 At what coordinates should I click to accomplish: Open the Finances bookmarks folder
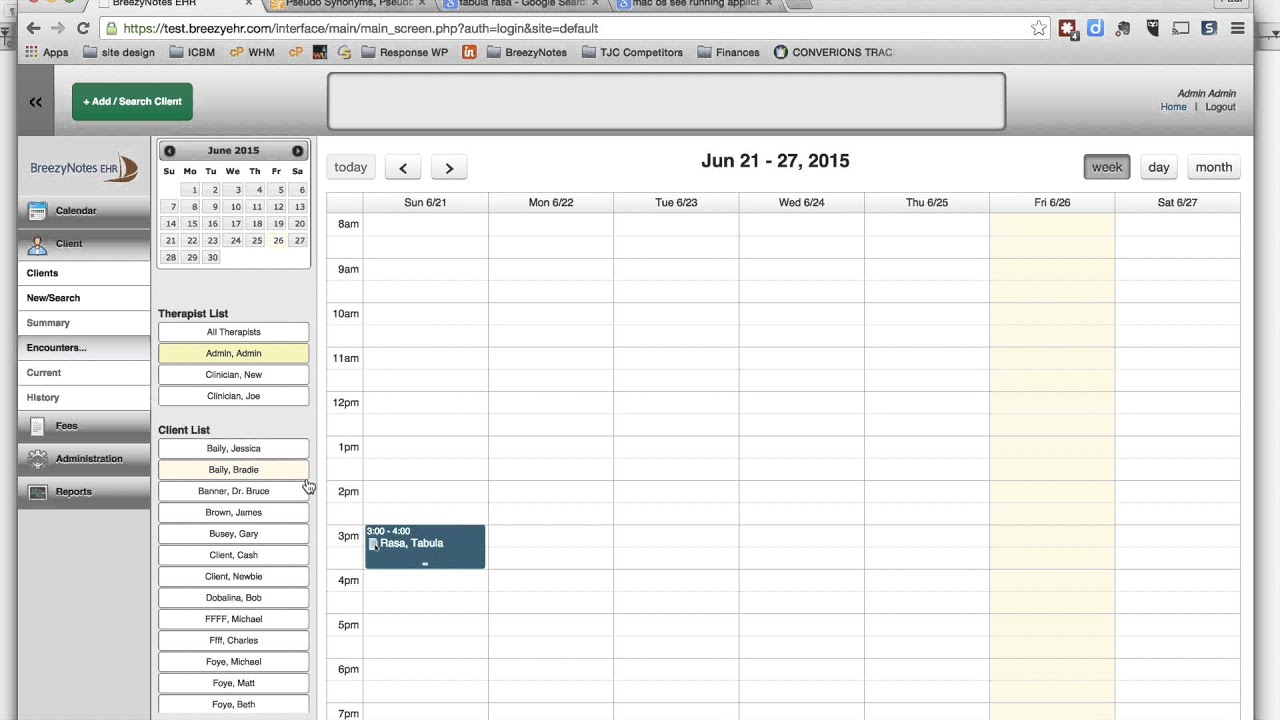pos(729,52)
